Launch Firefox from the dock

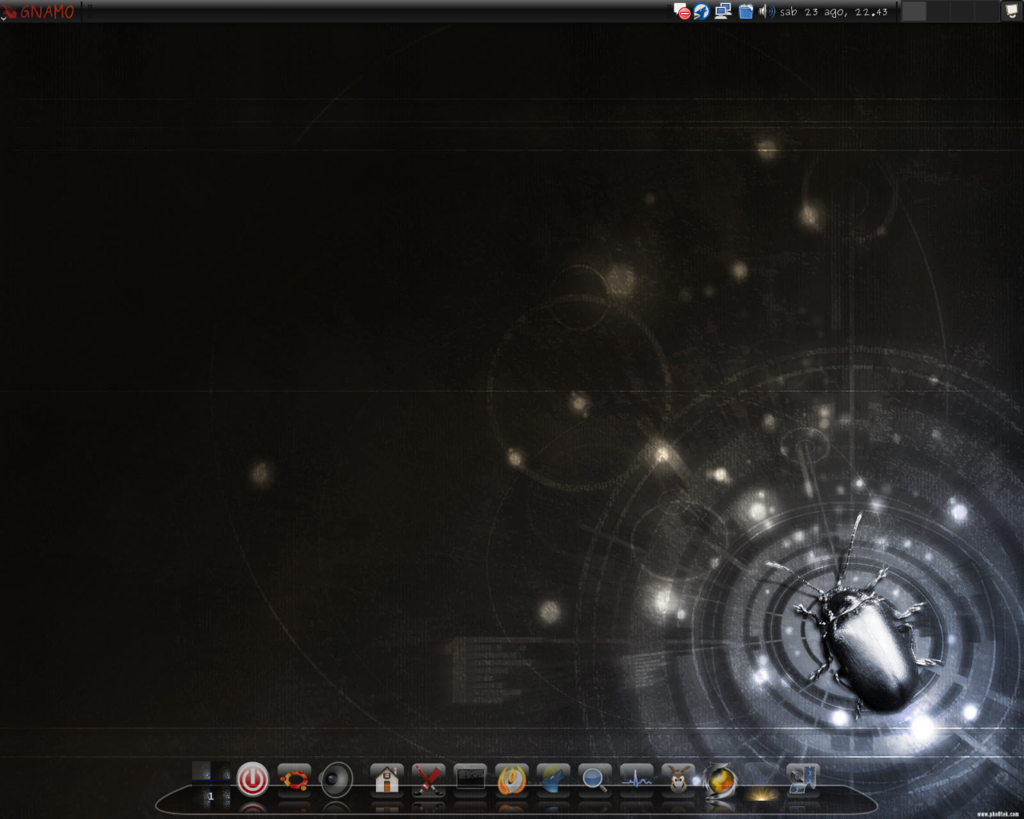pos(512,778)
